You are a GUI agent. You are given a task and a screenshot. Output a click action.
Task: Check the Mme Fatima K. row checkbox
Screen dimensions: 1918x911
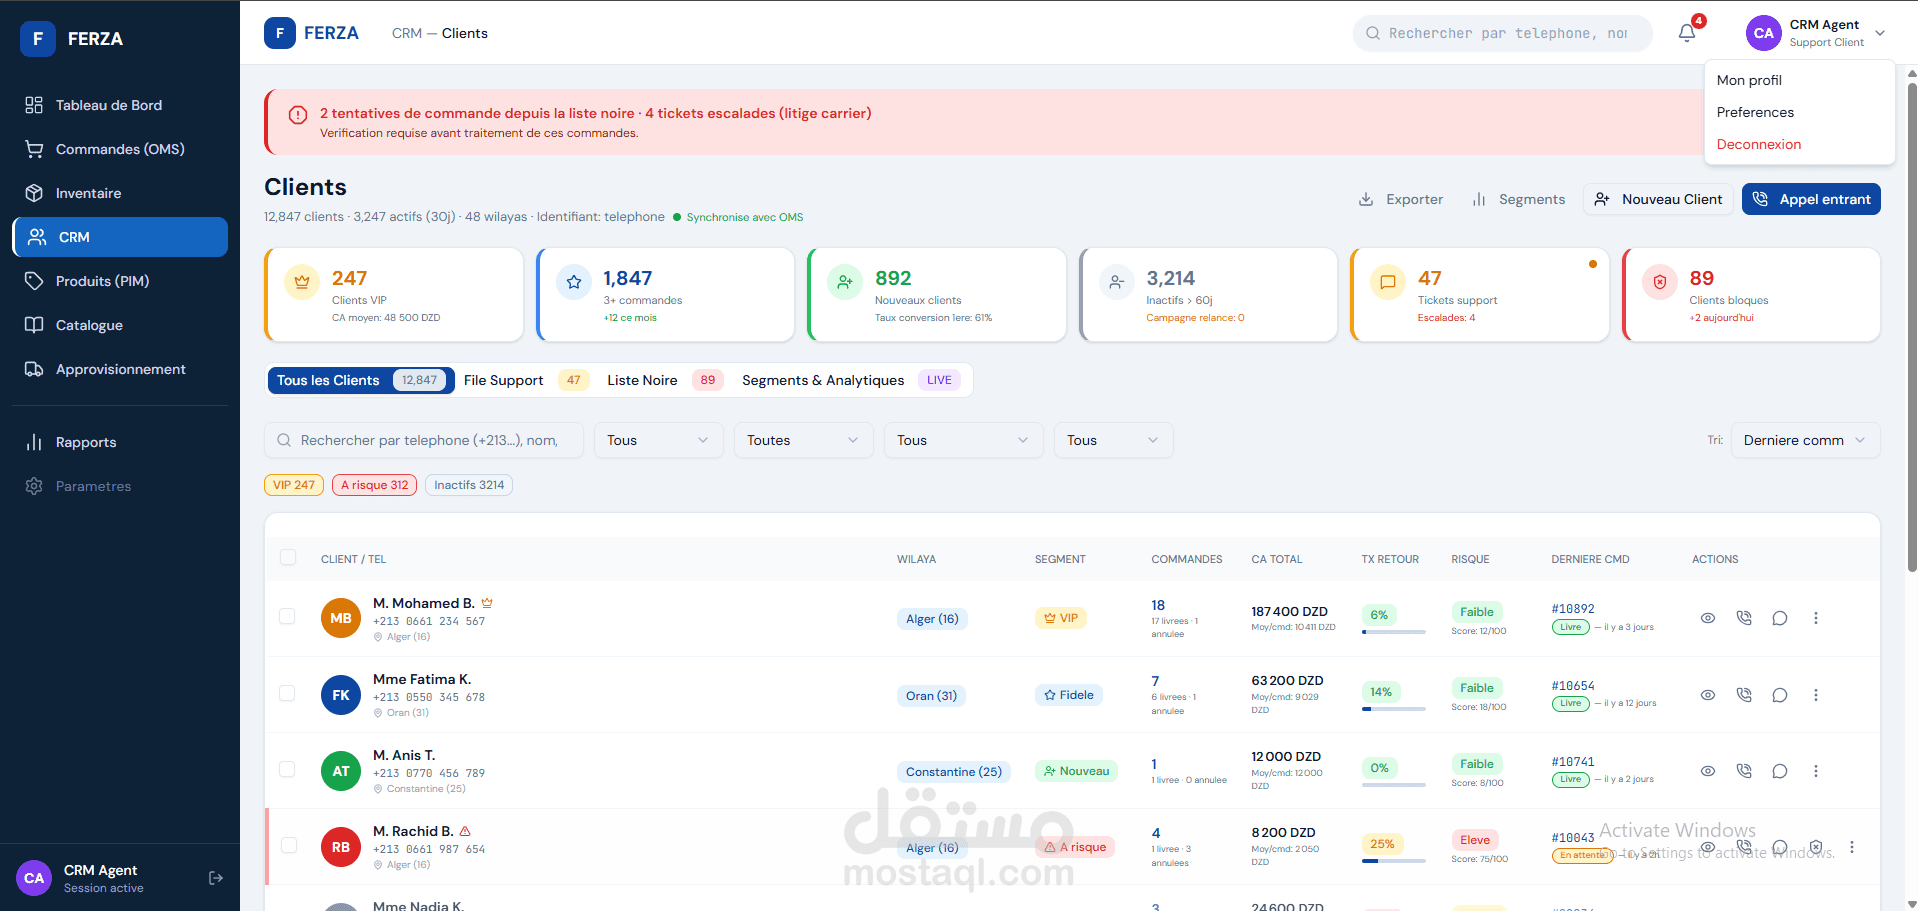[287, 693]
